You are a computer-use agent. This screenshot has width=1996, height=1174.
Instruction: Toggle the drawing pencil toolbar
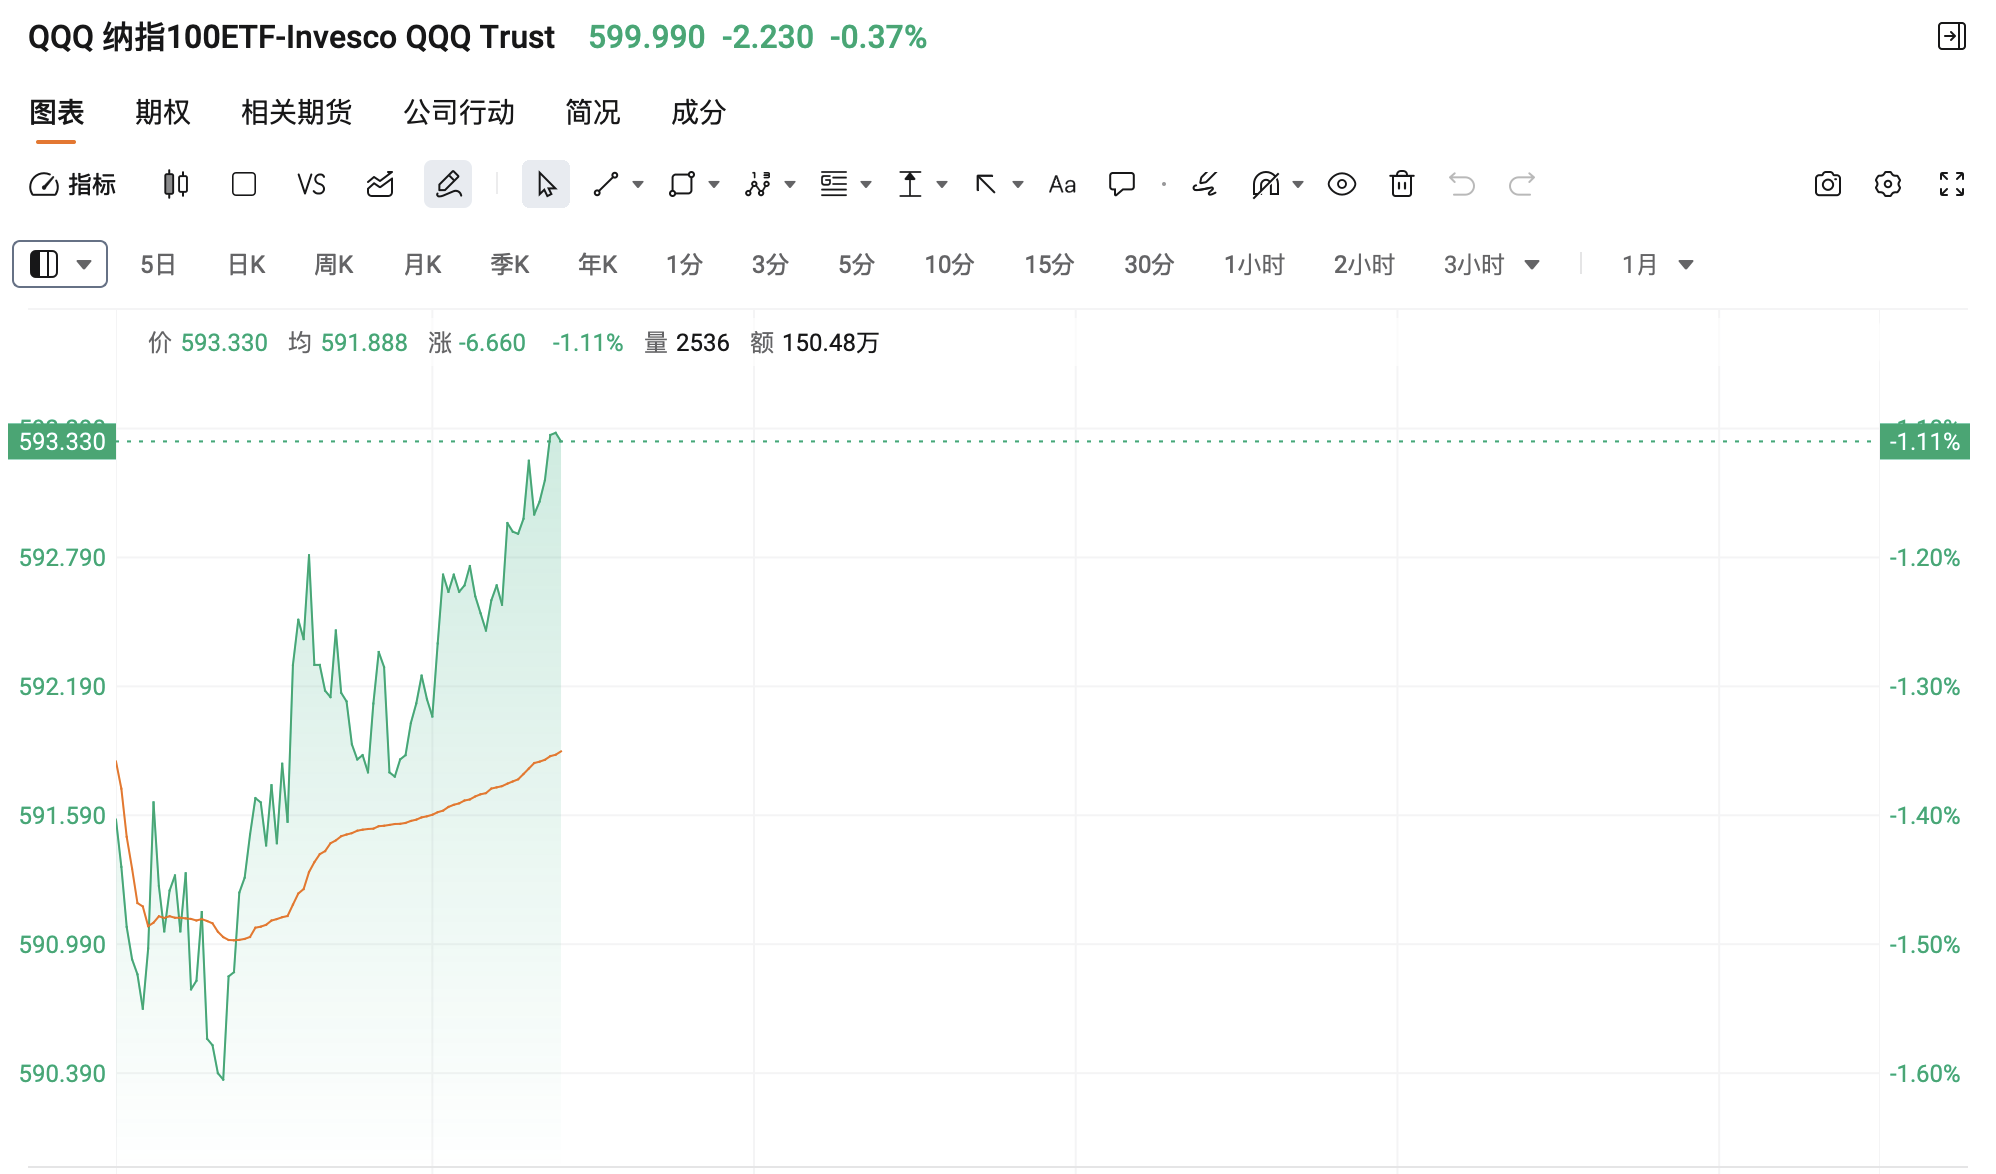[447, 184]
